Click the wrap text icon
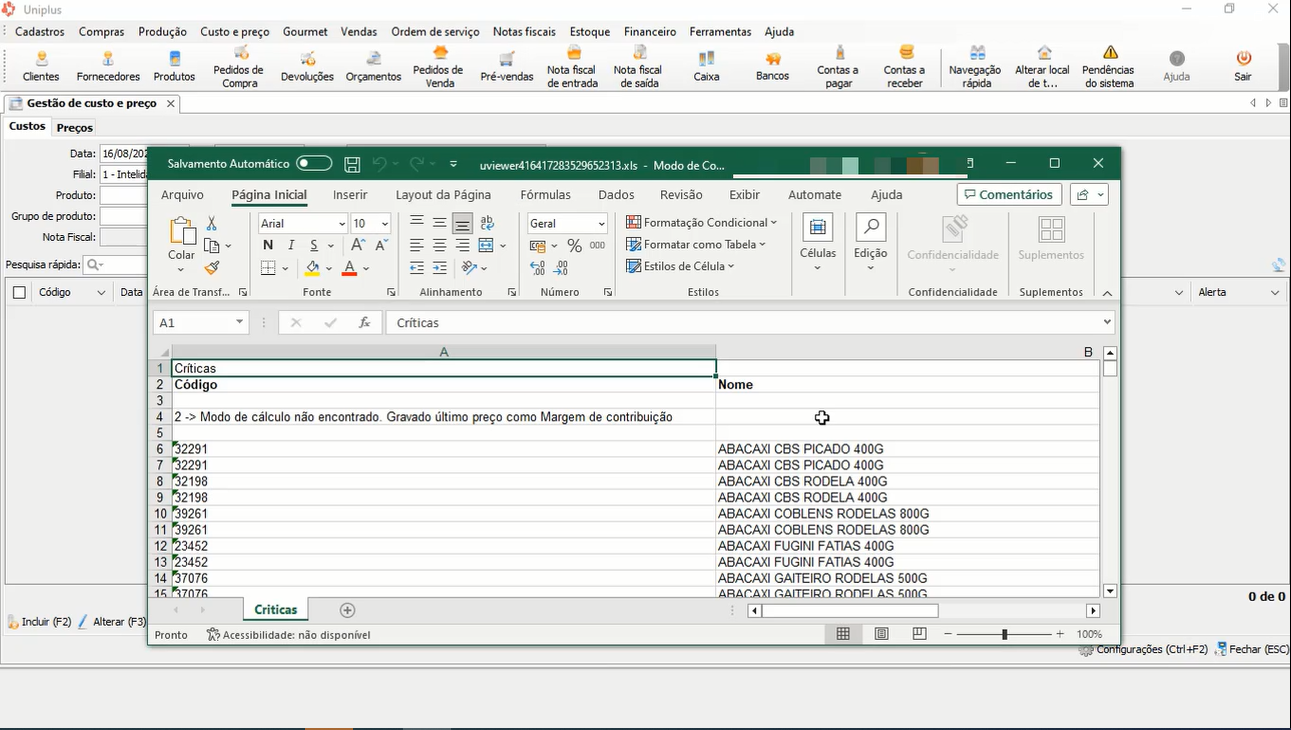The height and width of the screenshot is (730, 1291). (x=487, y=223)
